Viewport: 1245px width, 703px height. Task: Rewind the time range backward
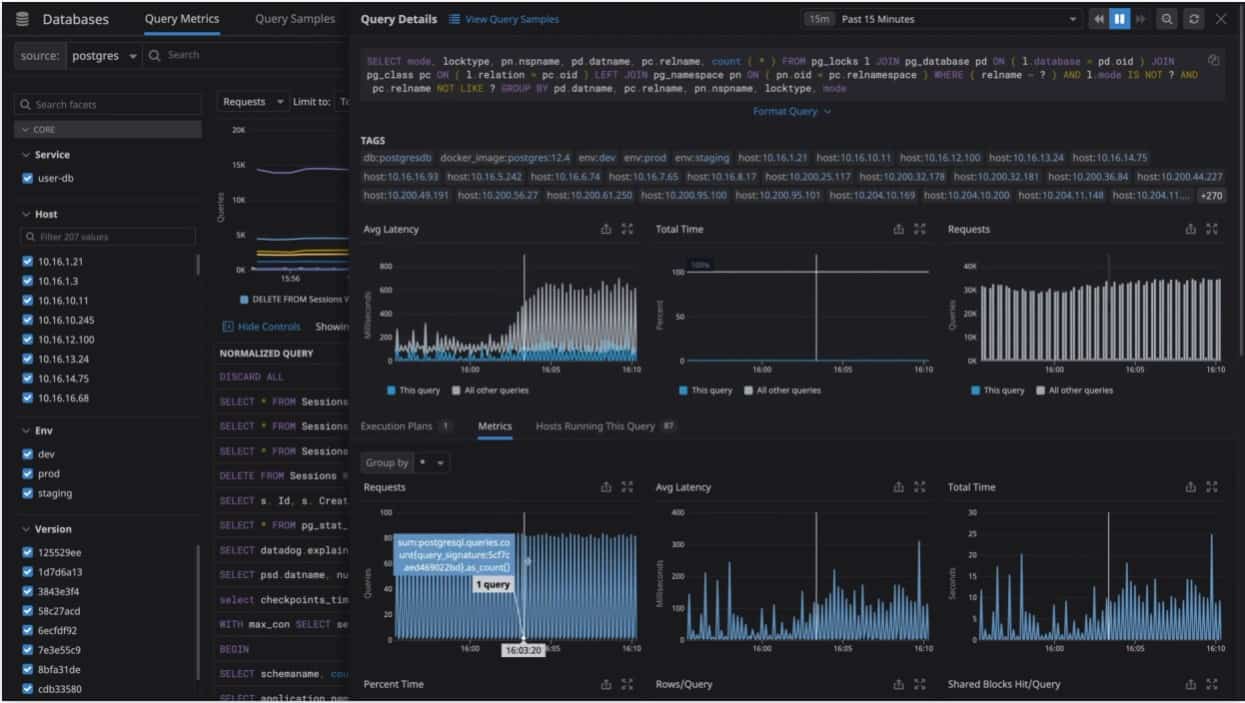[x=1099, y=19]
